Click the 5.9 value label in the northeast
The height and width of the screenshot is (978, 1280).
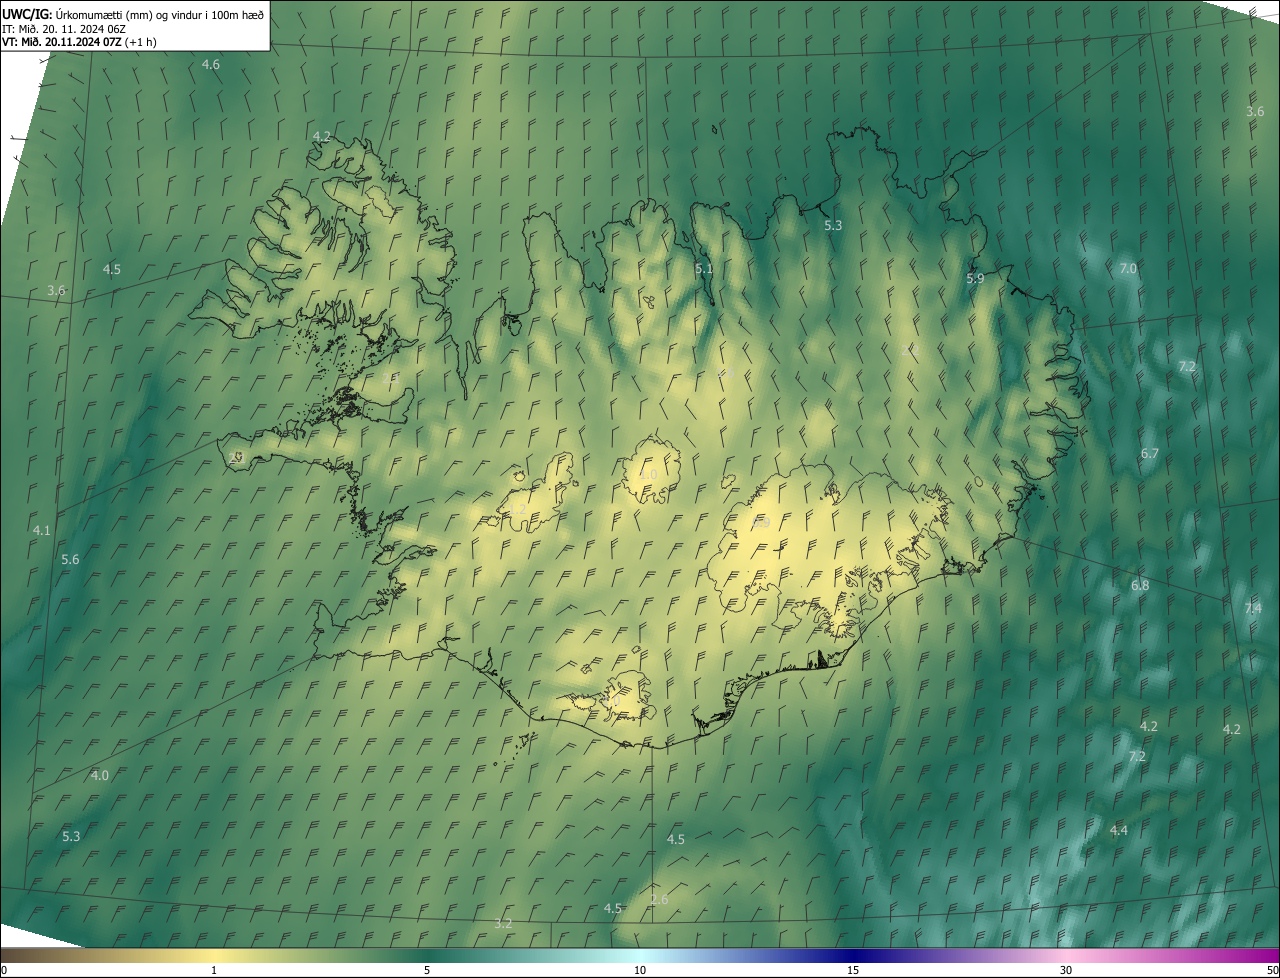coord(975,279)
